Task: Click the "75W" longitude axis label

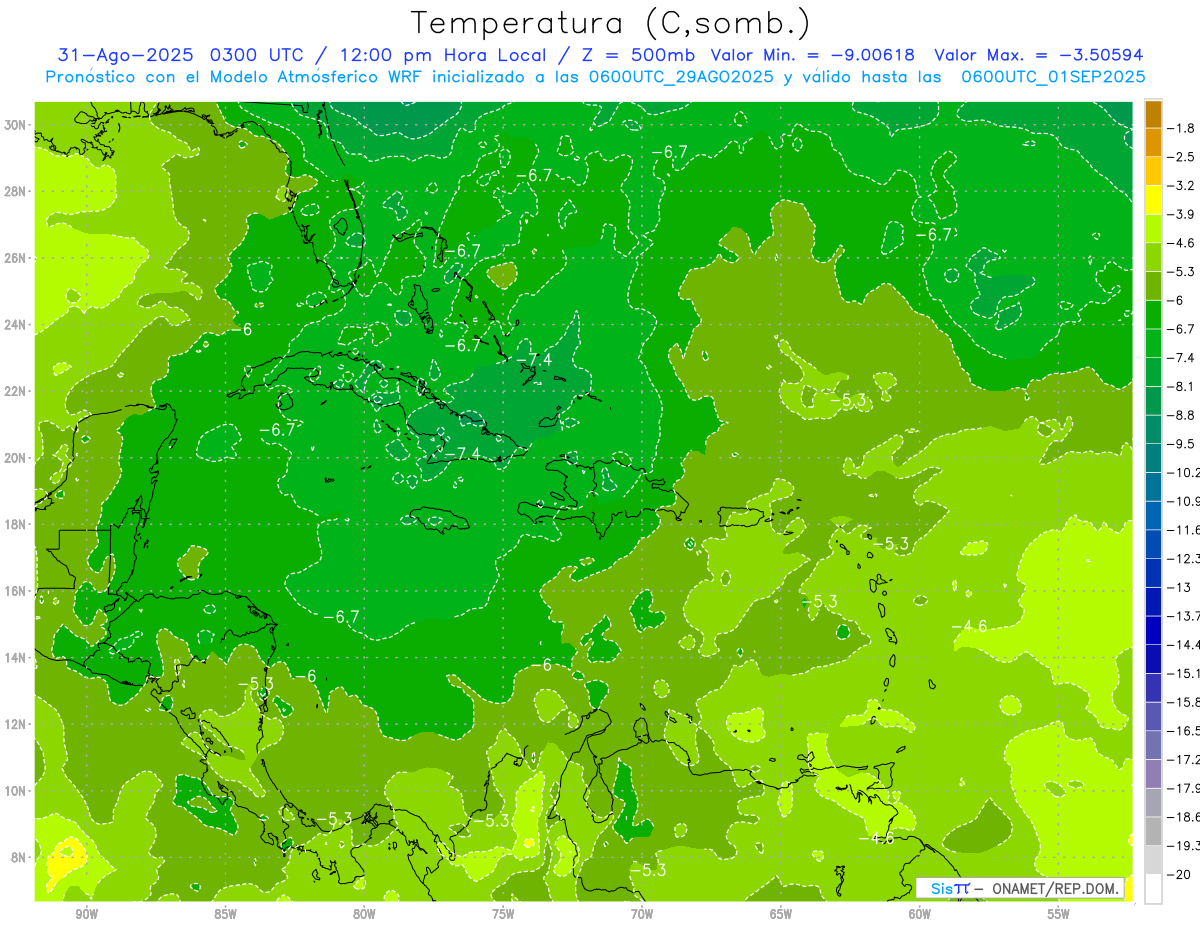Action: pos(503,914)
